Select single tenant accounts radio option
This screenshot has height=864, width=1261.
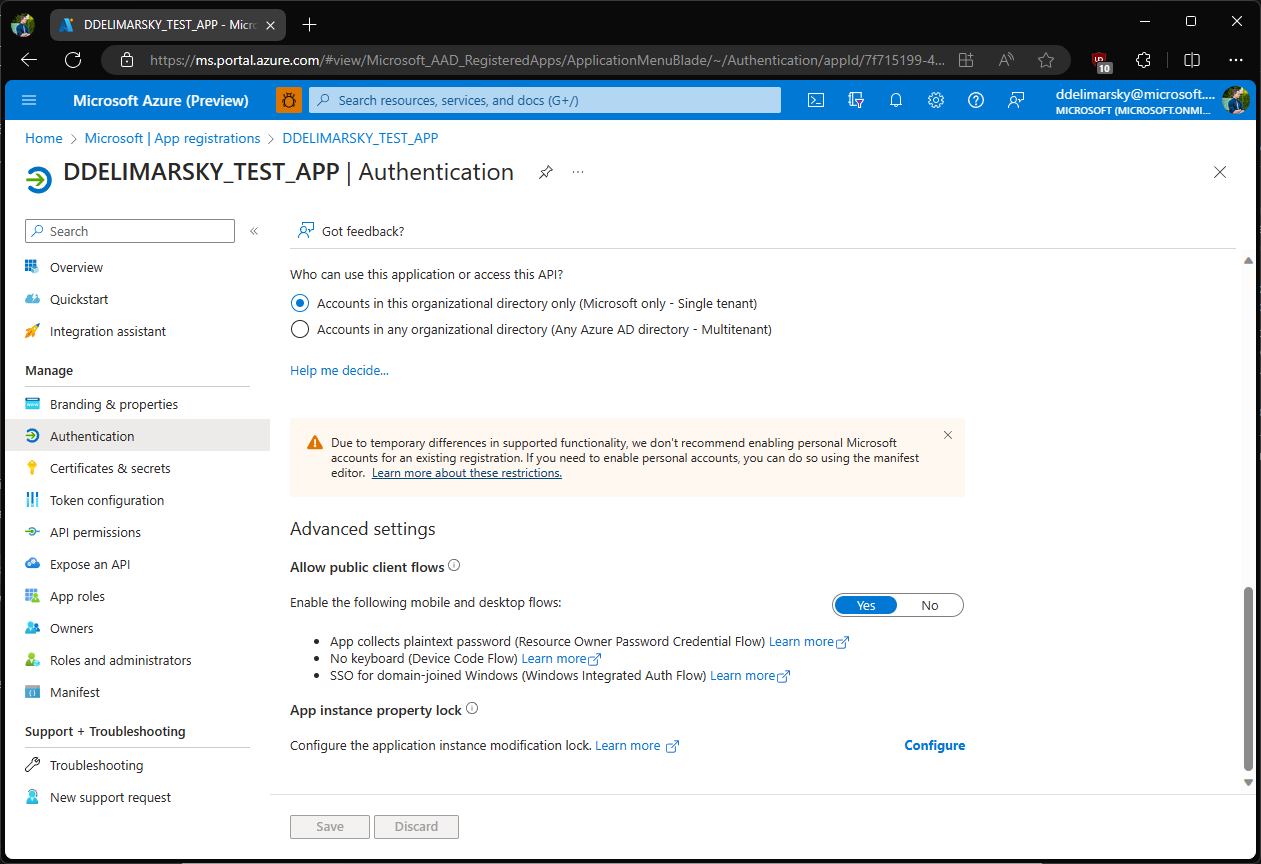[300, 303]
